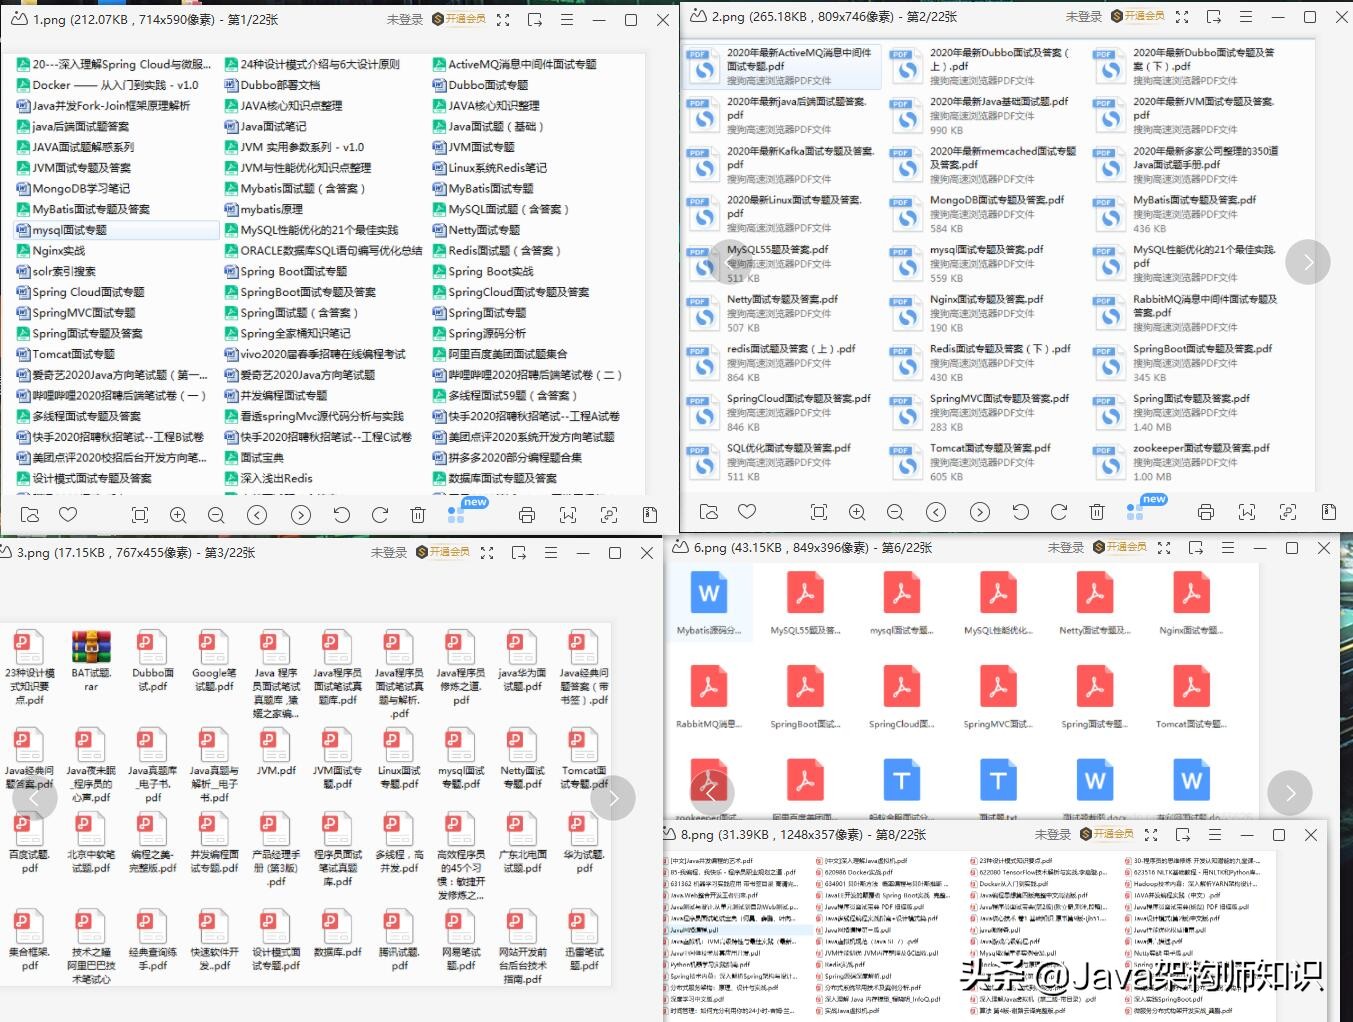Compress file icon at right of 1.png toolbar

click(x=650, y=515)
